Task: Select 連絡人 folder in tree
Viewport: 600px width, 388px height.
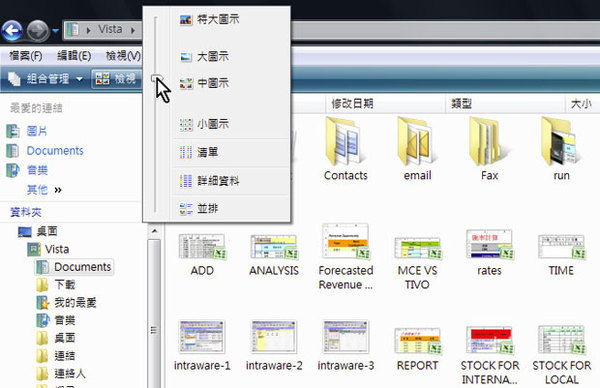Action: [61, 373]
